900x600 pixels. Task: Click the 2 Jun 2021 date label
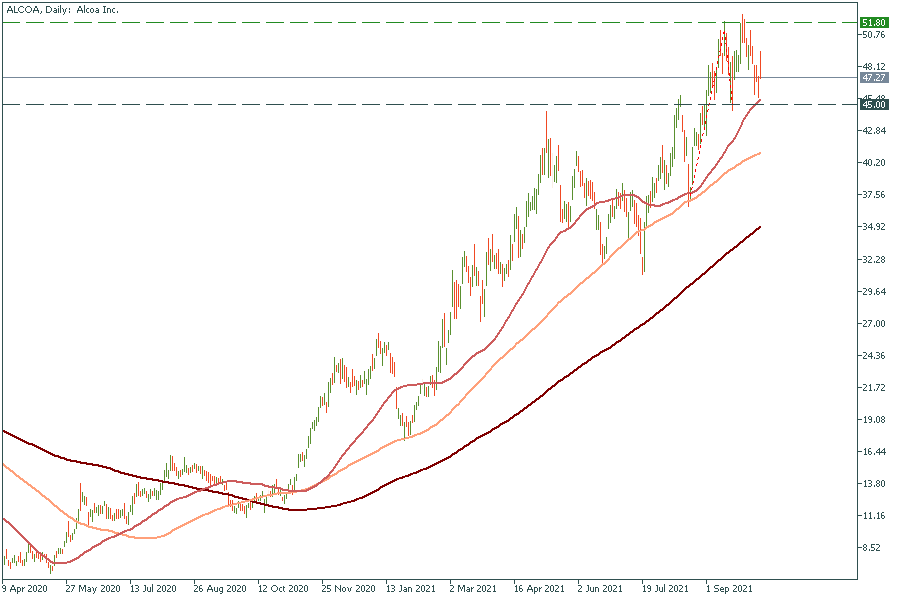(x=601, y=589)
